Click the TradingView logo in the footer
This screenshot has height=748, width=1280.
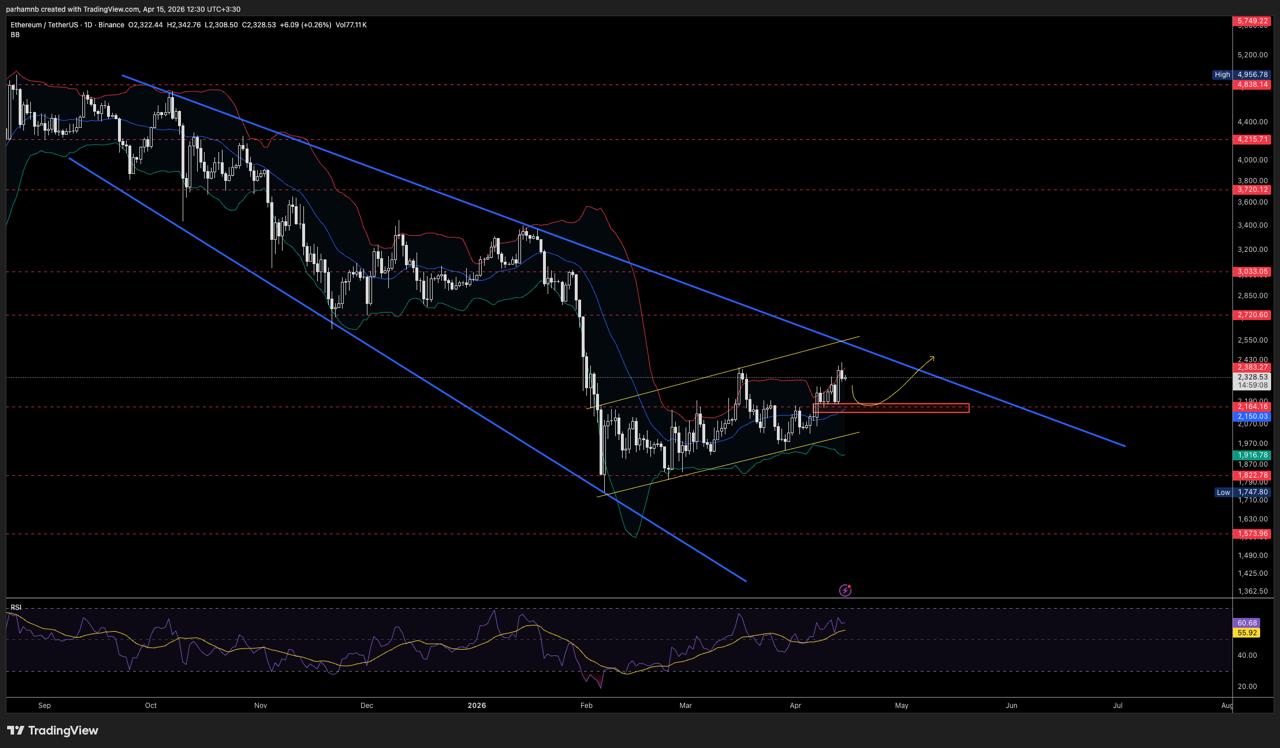[x=54, y=730]
